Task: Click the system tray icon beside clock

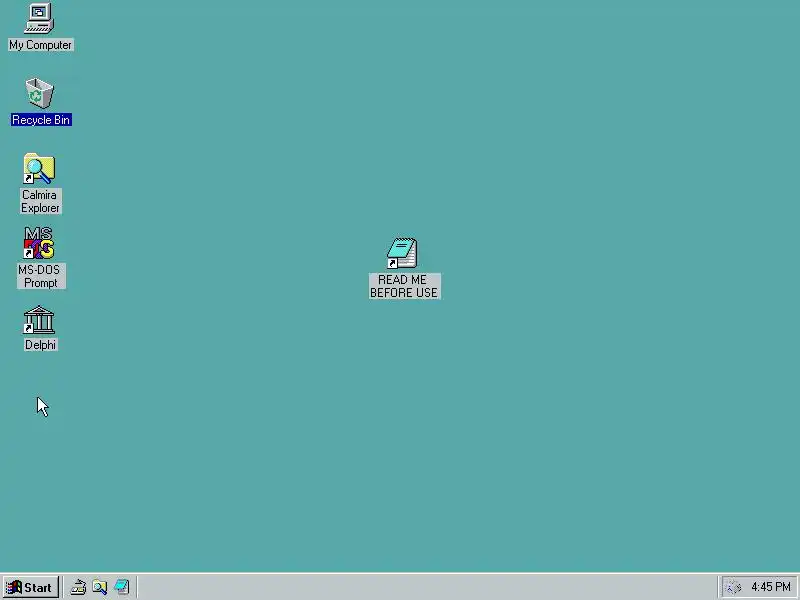Action: pos(734,588)
